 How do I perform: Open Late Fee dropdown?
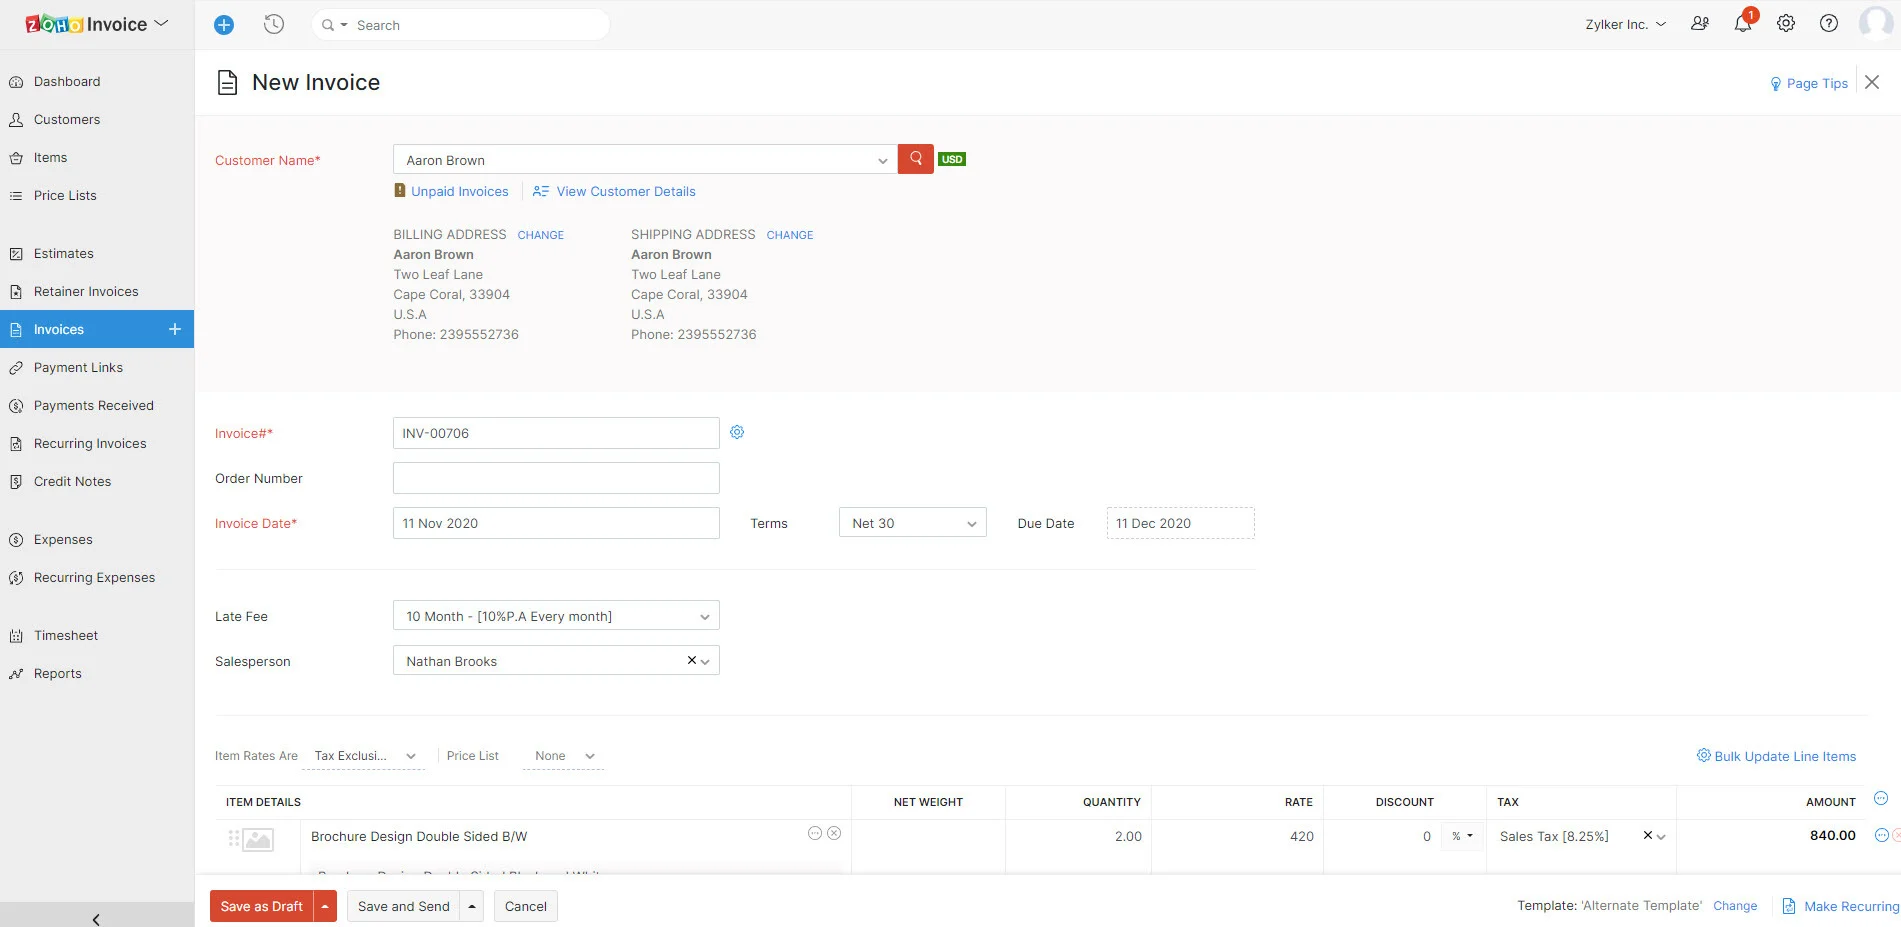pos(556,616)
